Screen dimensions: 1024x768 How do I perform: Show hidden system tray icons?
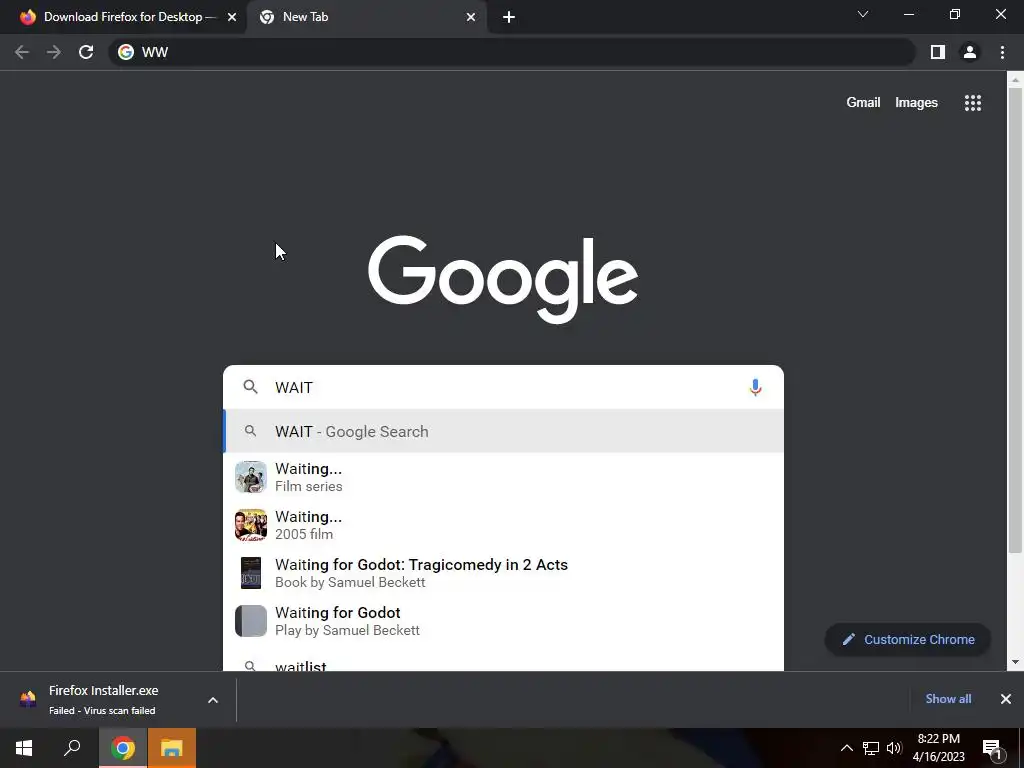846,748
